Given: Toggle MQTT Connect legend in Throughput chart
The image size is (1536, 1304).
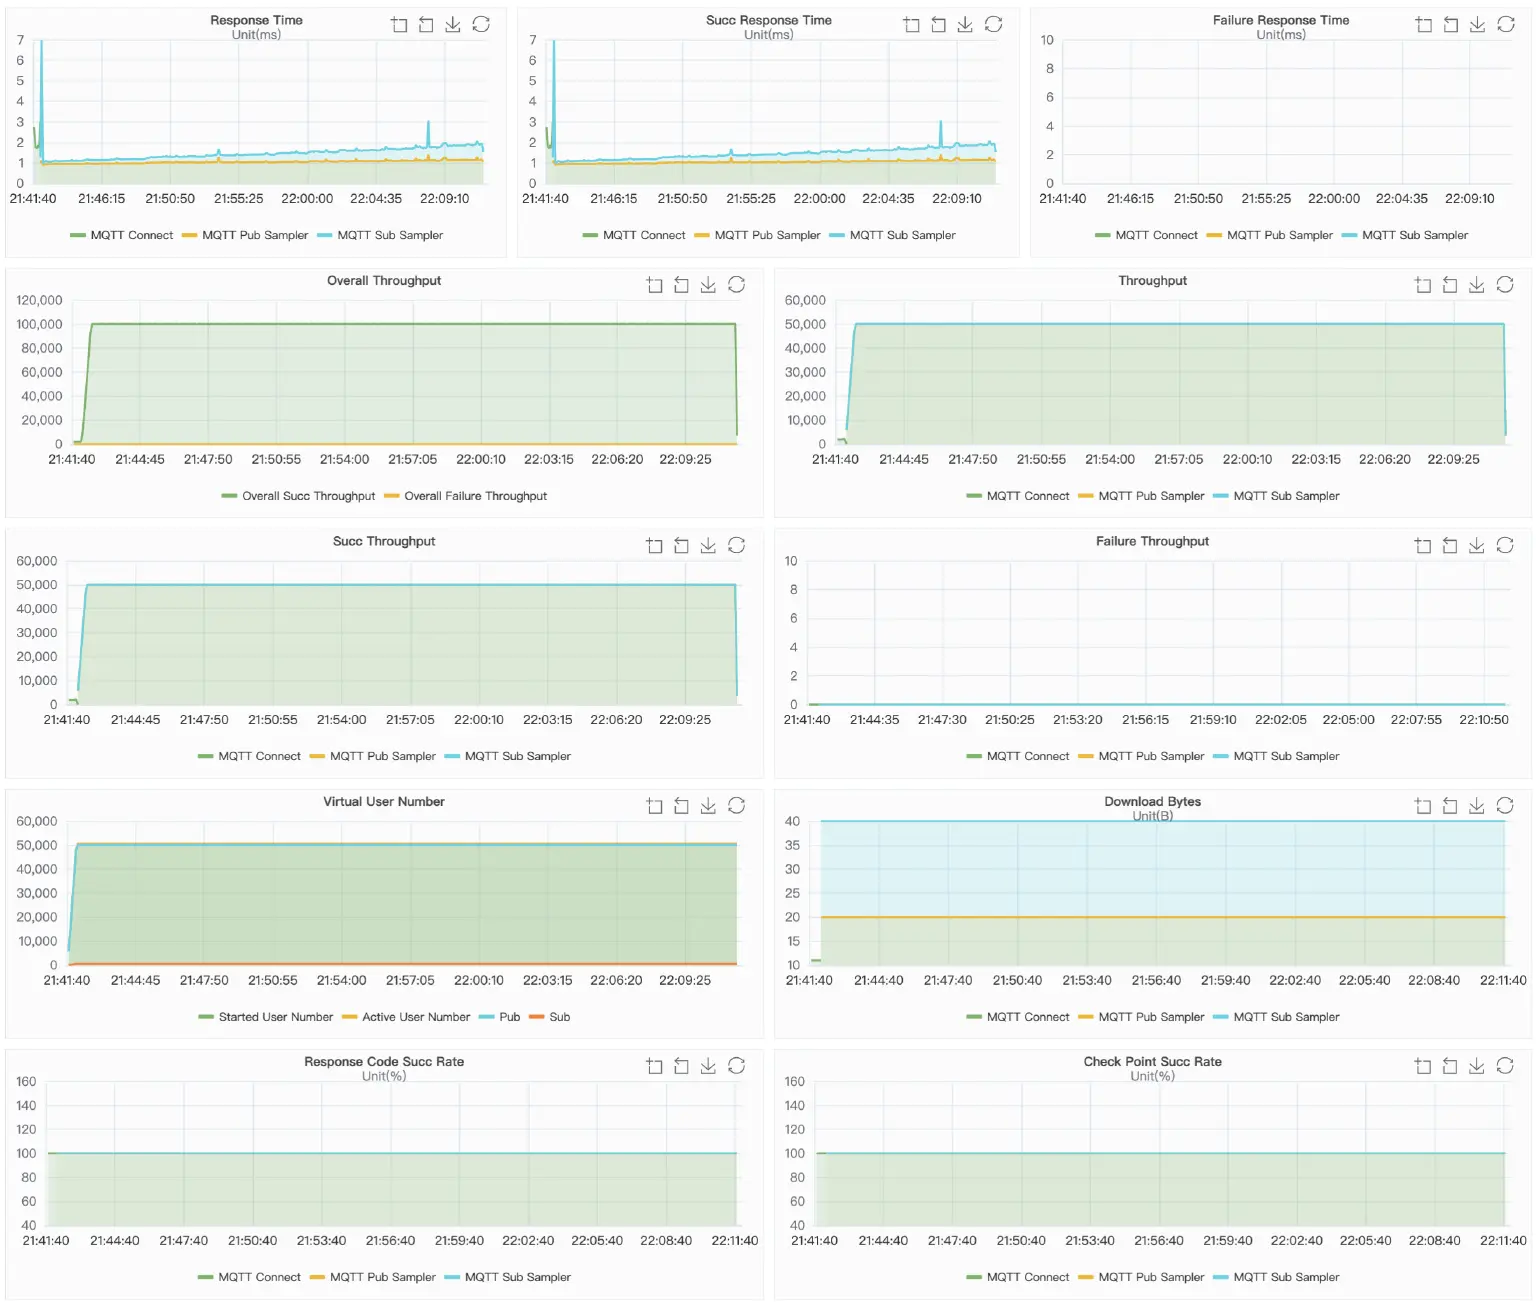Looking at the screenshot, I should coord(1027,496).
